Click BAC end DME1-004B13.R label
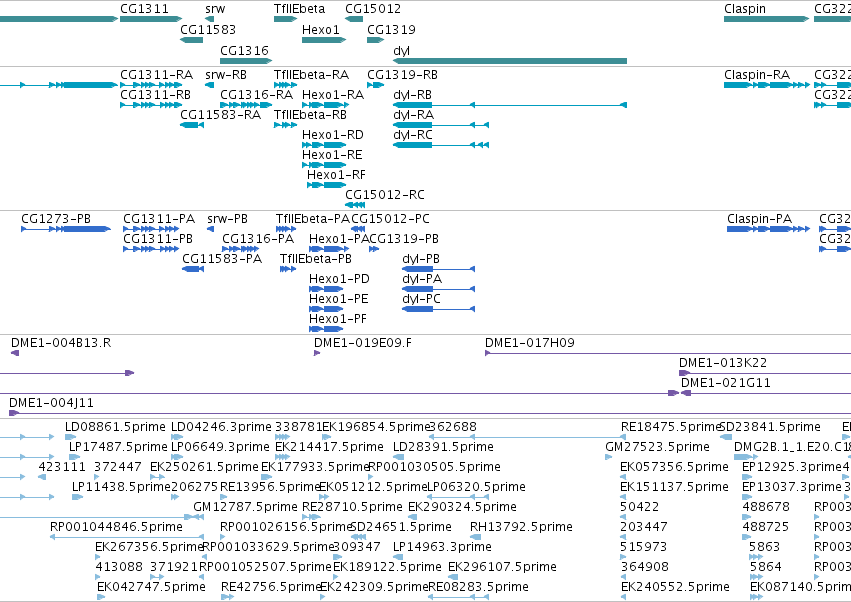The width and height of the screenshot is (851, 602). 61,343
